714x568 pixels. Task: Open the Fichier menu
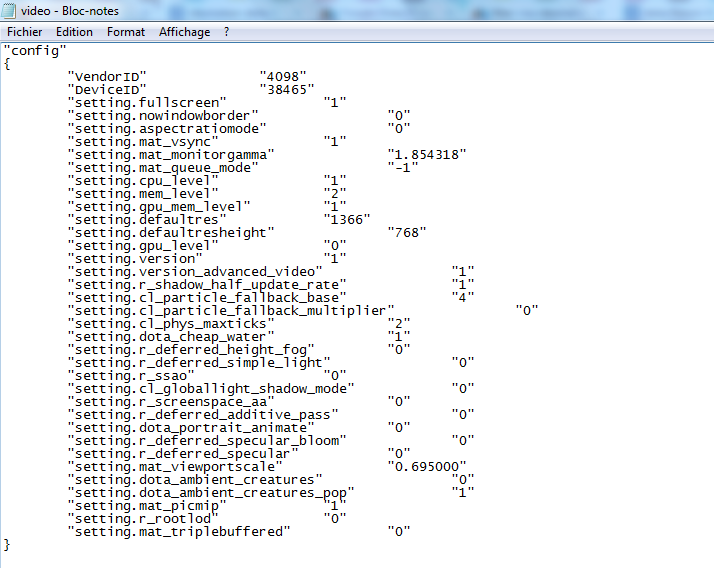[x=25, y=32]
